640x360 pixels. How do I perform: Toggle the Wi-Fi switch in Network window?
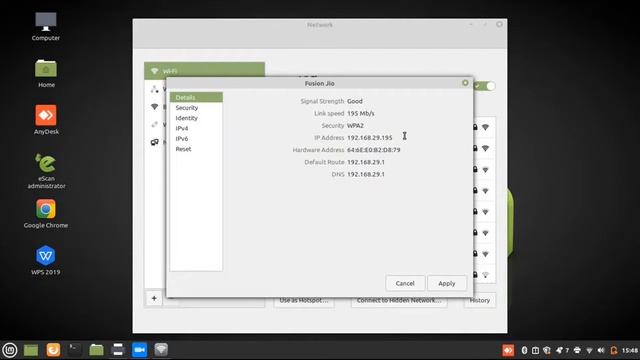pos(485,86)
